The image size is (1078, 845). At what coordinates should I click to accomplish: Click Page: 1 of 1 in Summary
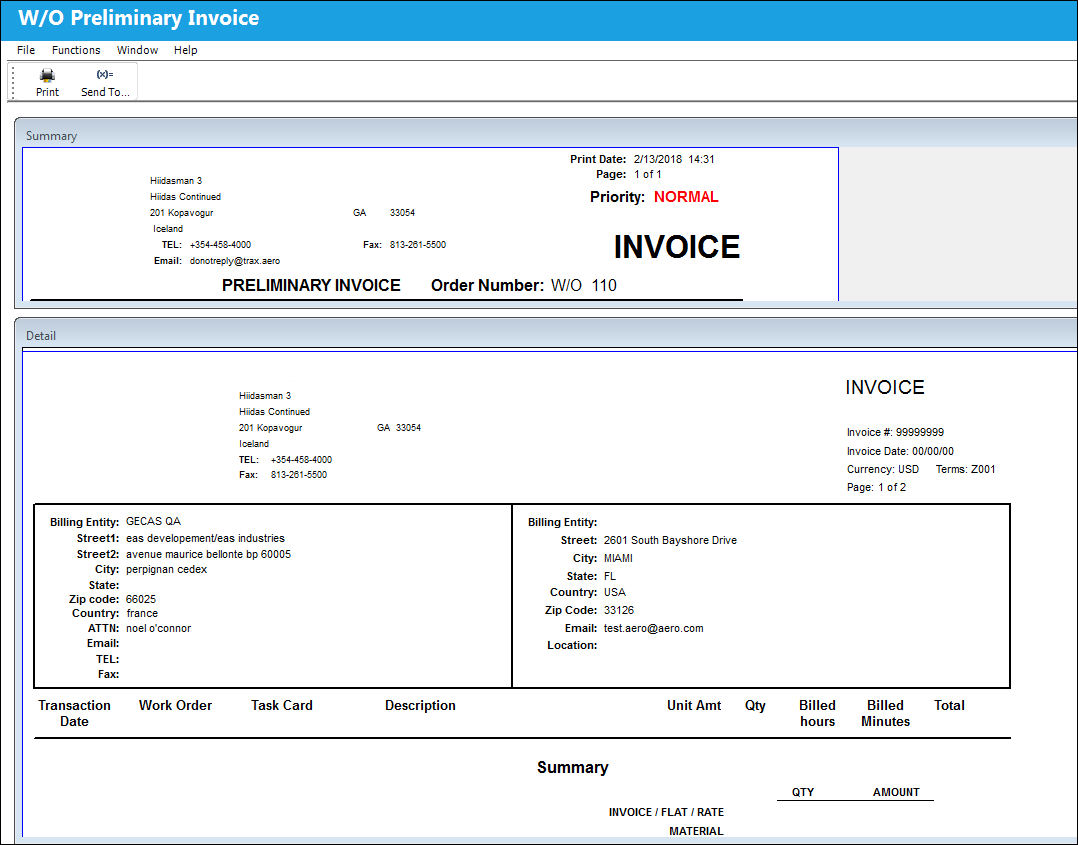[x=628, y=174]
